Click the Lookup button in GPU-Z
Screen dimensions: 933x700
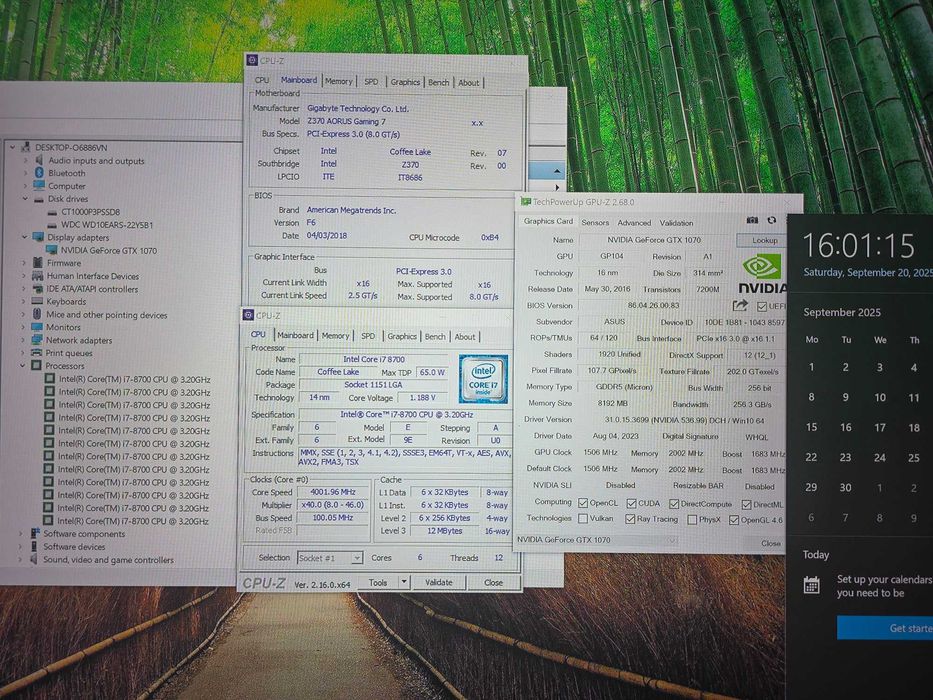coord(764,240)
